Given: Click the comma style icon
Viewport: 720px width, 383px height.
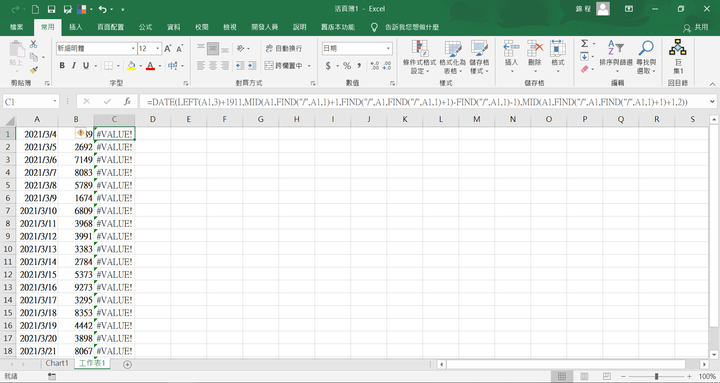Looking at the screenshot, I should [x=359, y=66].
